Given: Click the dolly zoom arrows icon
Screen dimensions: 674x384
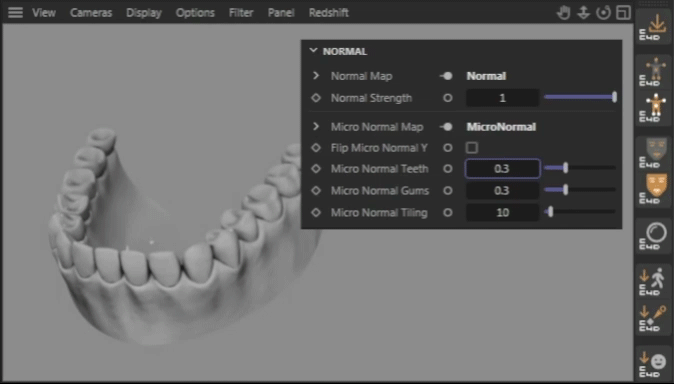Looking at the screenshot, I should point(583,13).
